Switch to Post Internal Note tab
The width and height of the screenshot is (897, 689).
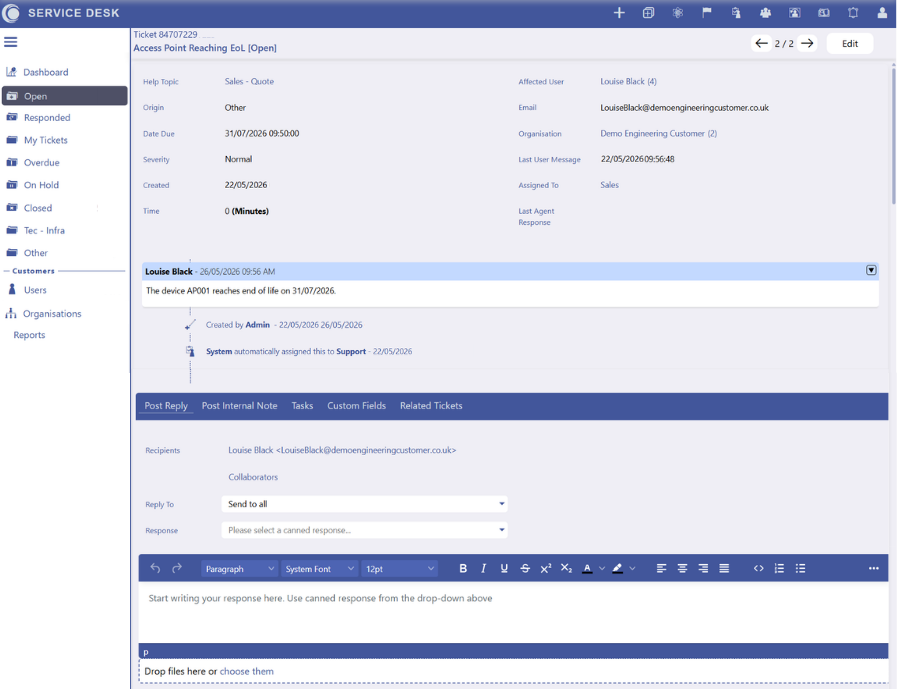[239, 406]
